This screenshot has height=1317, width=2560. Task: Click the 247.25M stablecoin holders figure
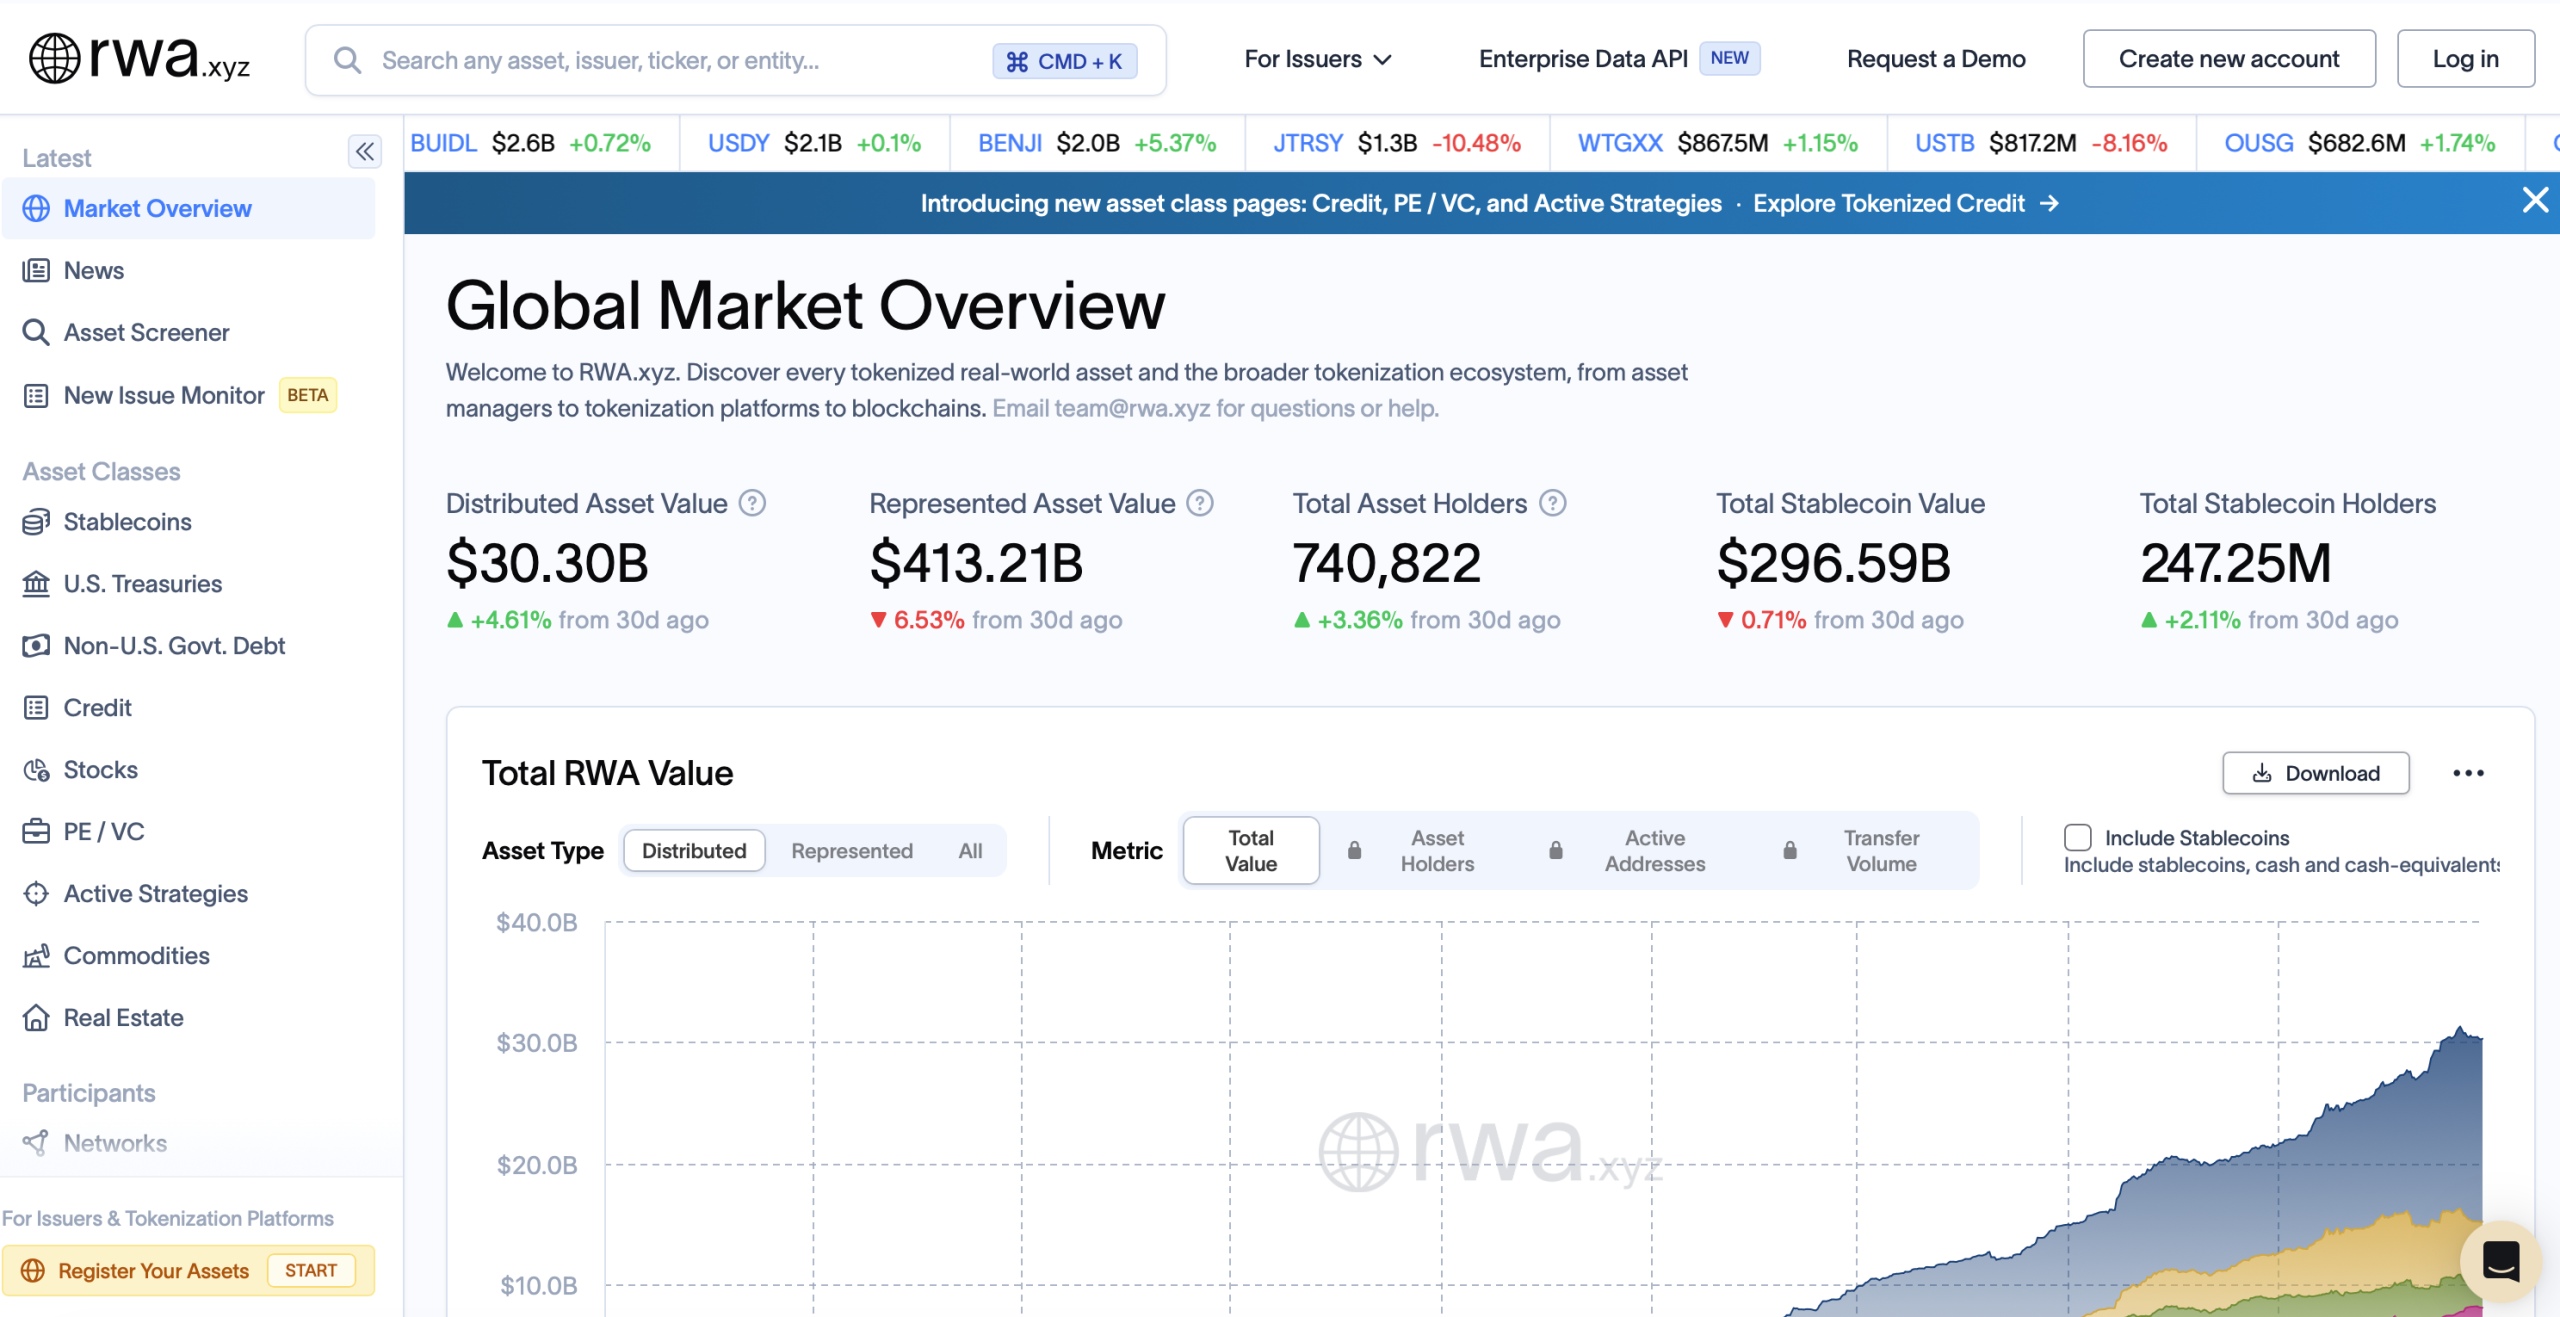(2235, 563)
